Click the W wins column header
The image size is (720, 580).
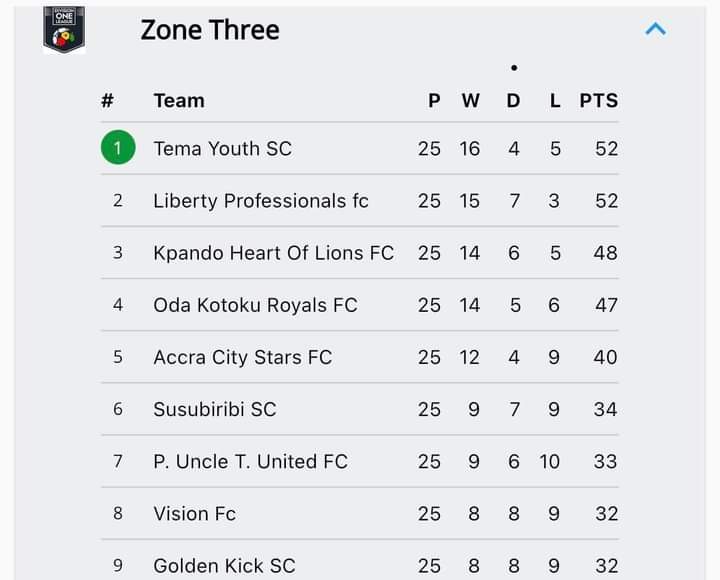(471, 101)
